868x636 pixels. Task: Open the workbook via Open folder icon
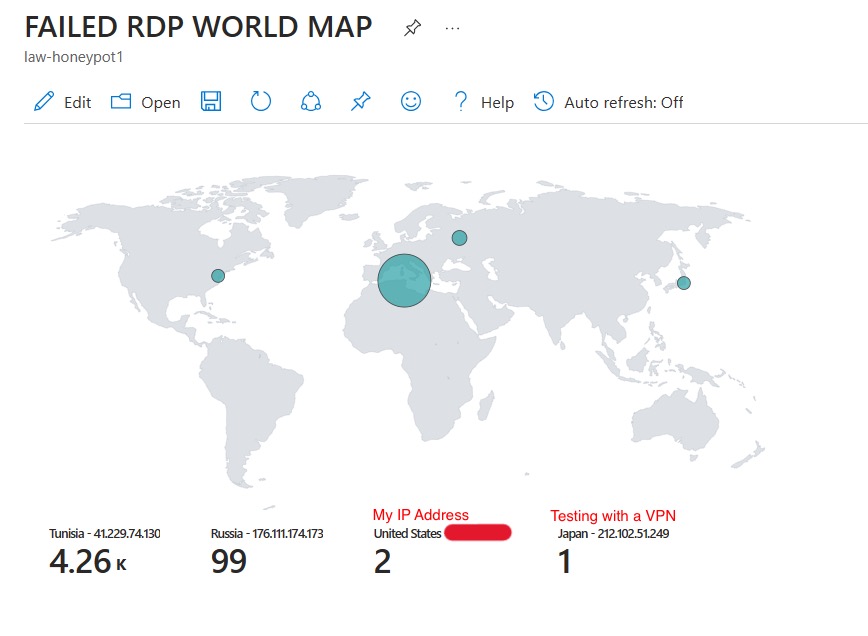pos(121,102)
